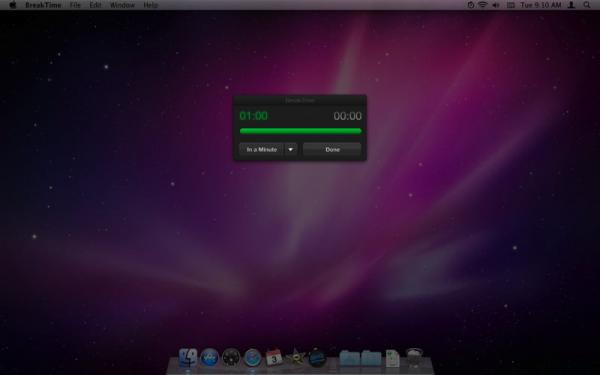Open the Trash in the Dock
Screen dimensions: 600x375
coord(414,357)
